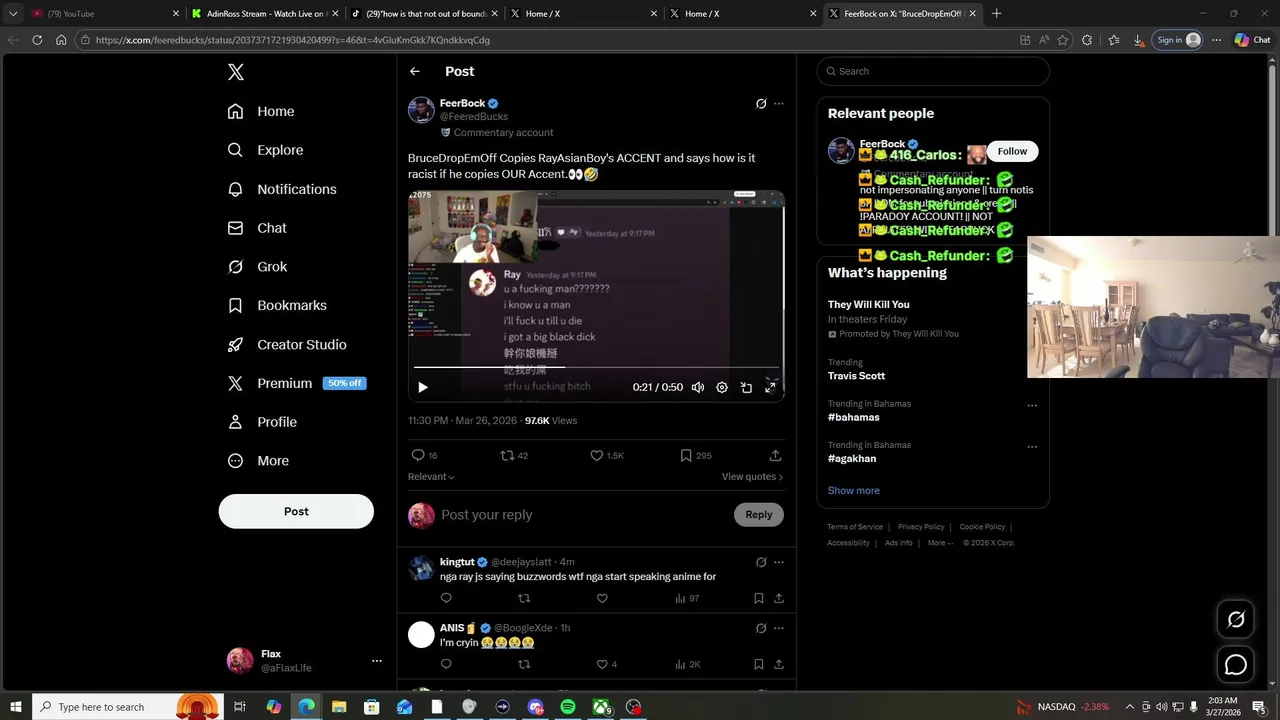
Task: Open more options on kingtut's reply
Action: click(x=779, y=562)
